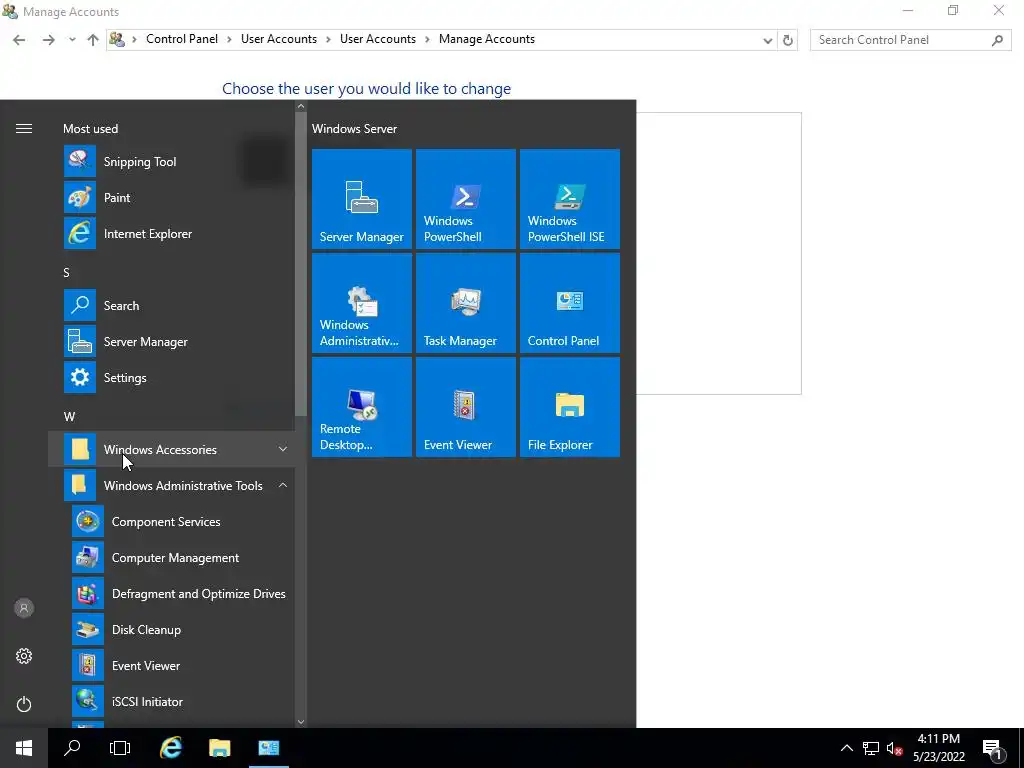This screenshot has height=768, width=1024.
Task: Open the Event Viewer tile
Action: click(x=466, y=407)
